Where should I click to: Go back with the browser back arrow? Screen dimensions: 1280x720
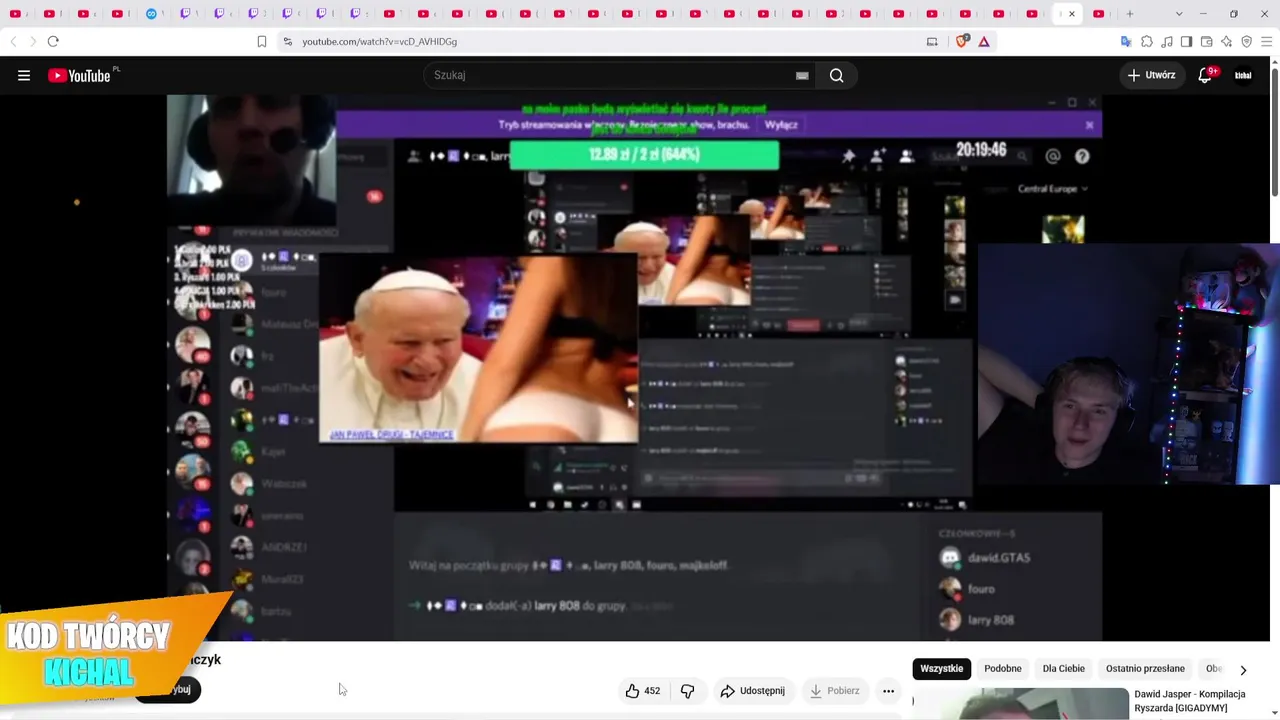13,41
